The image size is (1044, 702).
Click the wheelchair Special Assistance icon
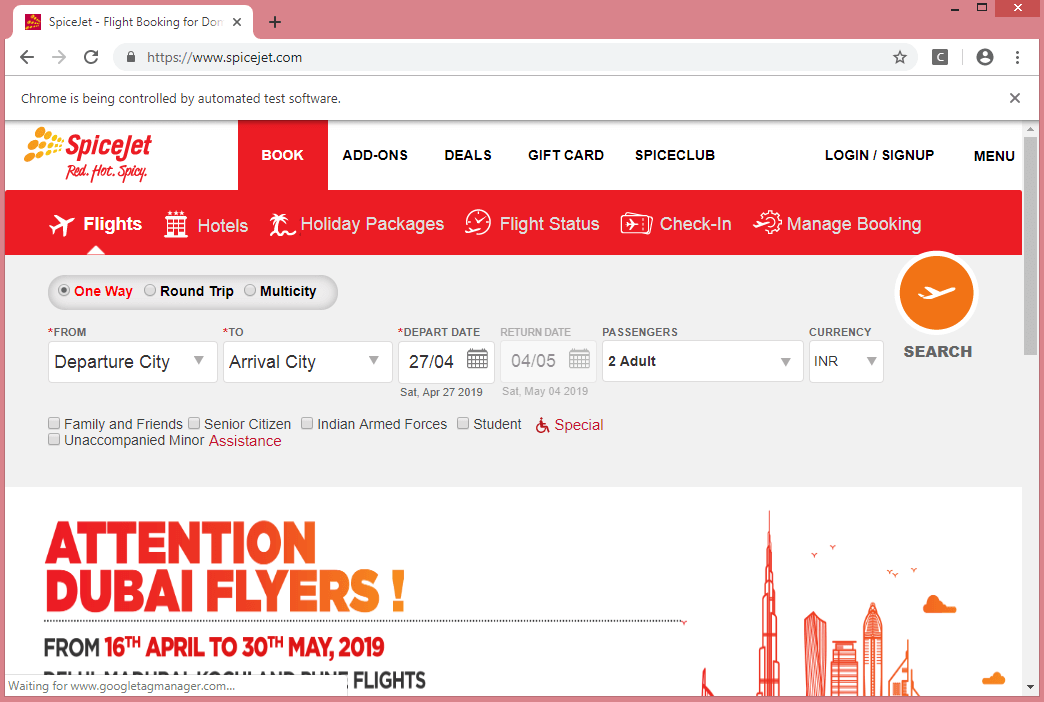[x=543, y=425]
